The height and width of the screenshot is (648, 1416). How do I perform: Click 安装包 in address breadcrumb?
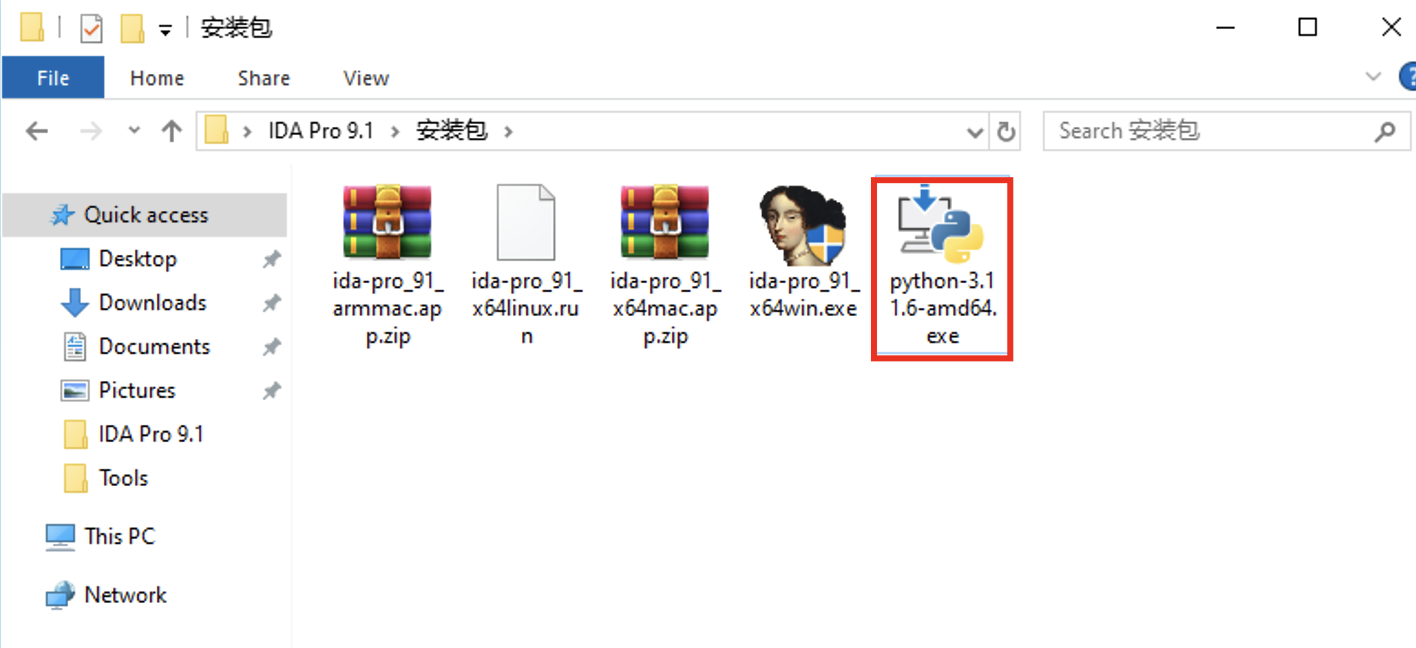click(x=452, y=131)
